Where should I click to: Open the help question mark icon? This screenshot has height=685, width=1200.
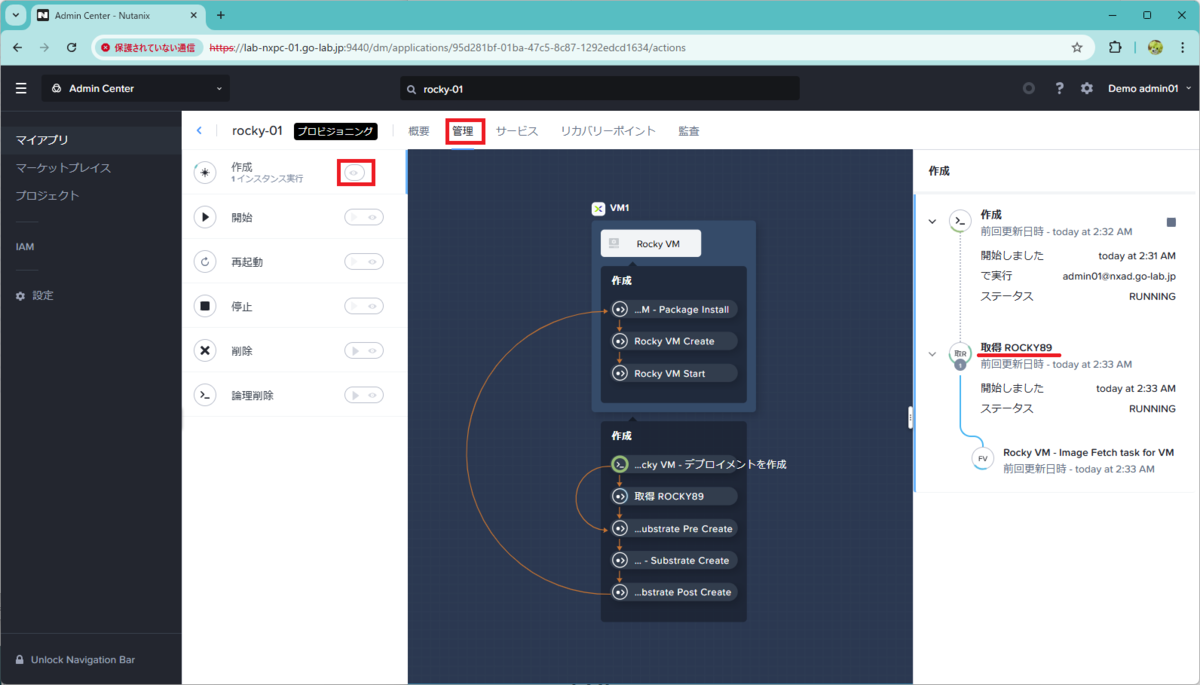coord(1059,89)
